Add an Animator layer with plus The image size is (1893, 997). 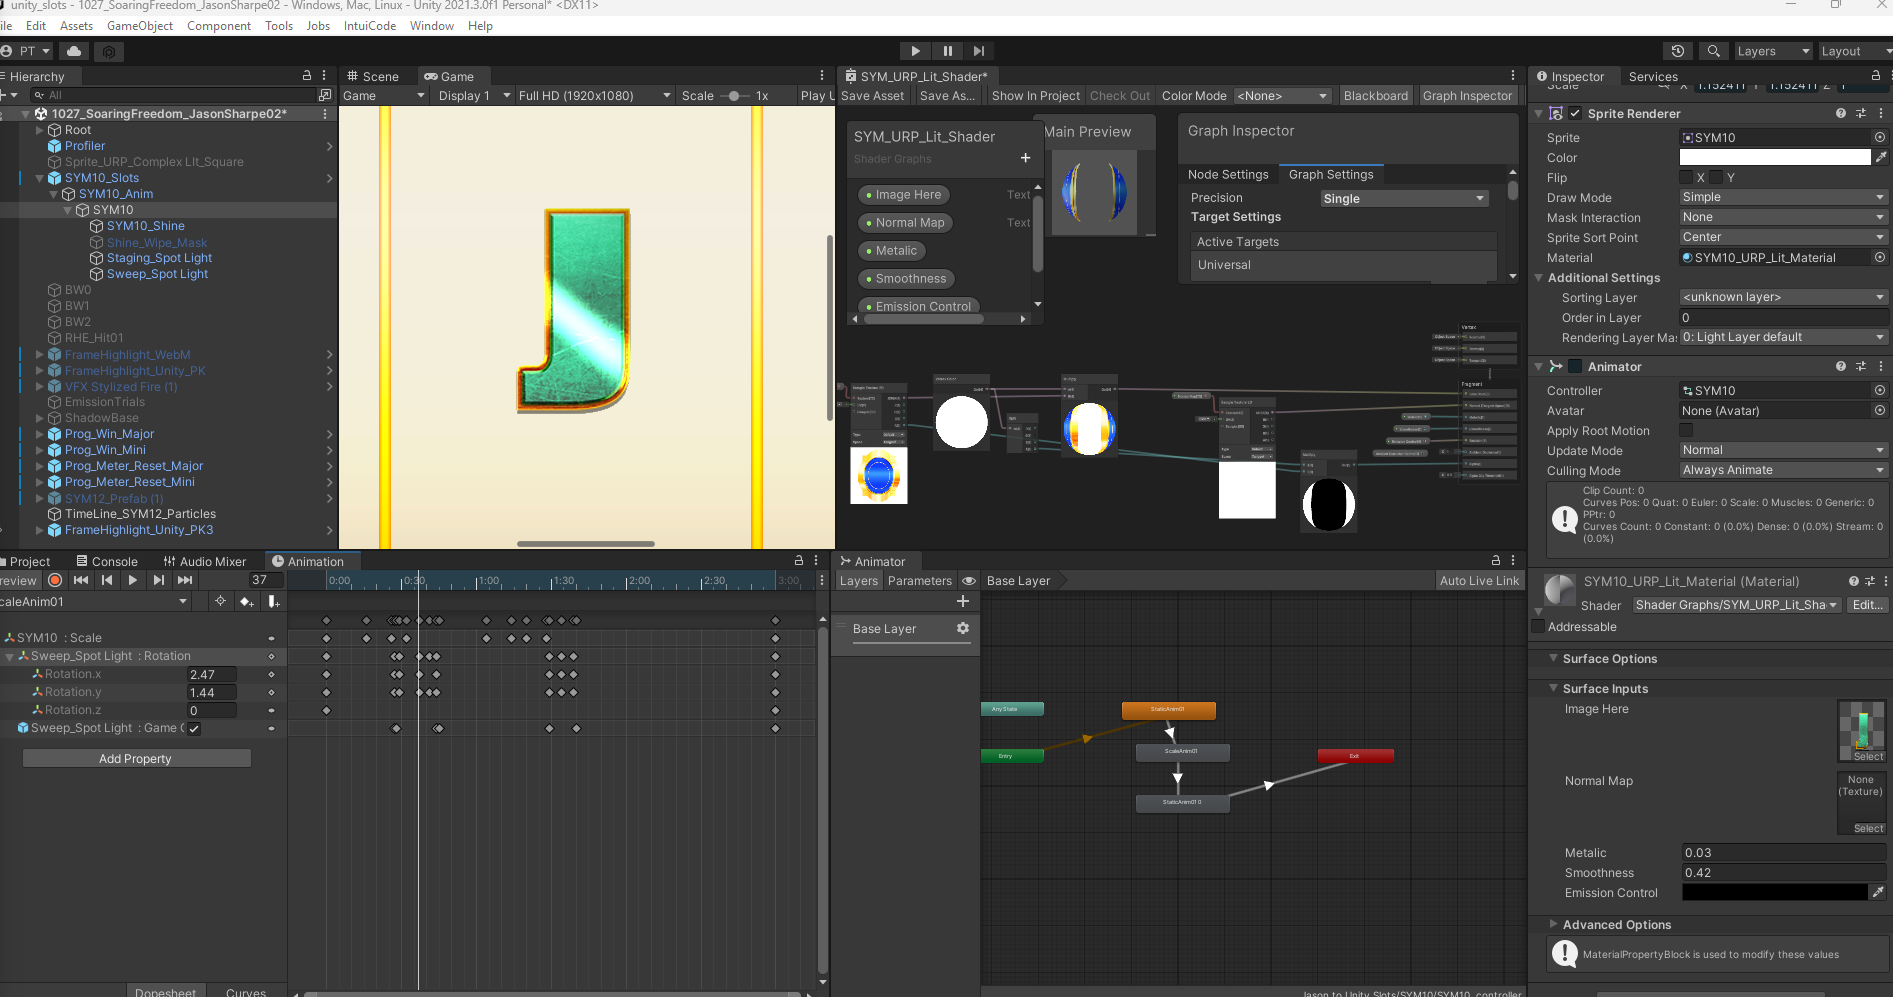click(x=963, y=601)
